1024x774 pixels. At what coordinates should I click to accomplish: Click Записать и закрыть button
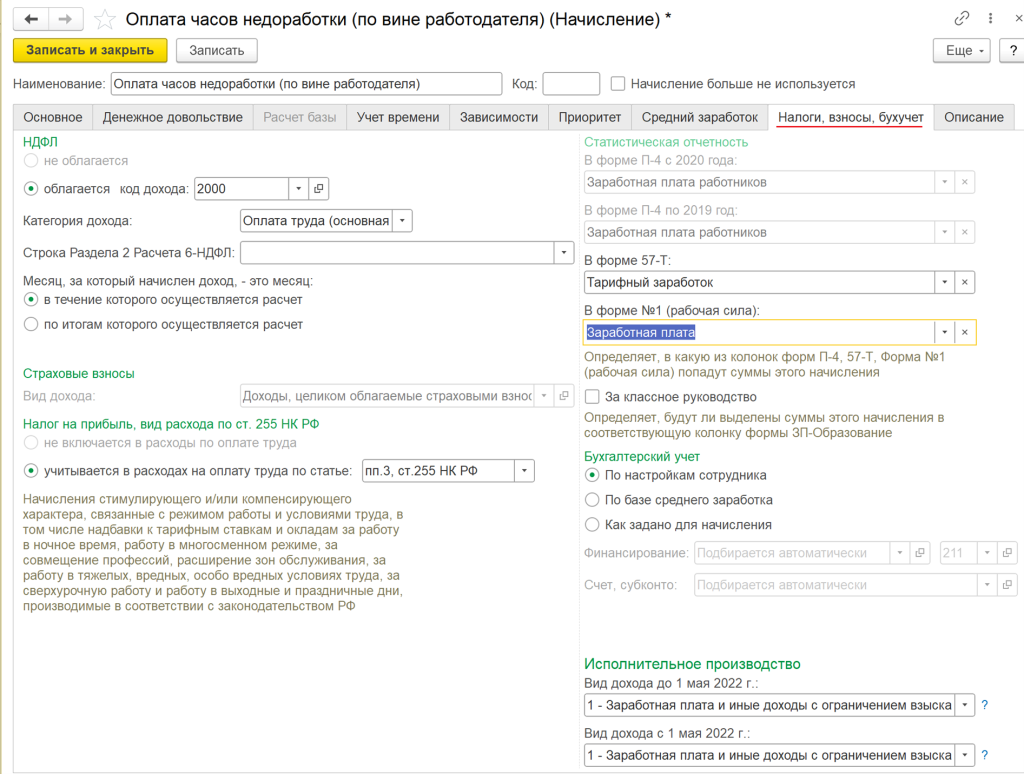(90, 50)
